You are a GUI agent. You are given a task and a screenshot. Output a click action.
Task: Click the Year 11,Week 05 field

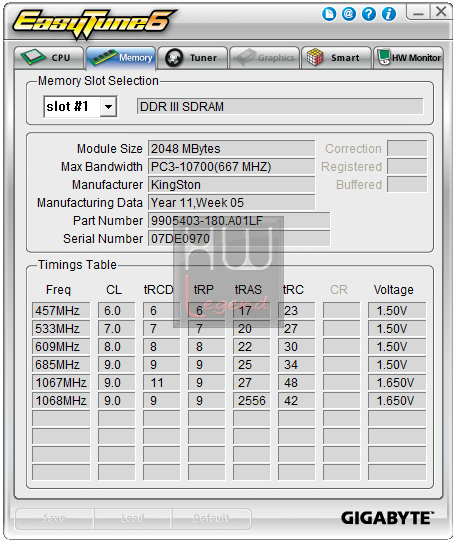tap(231, 203)
